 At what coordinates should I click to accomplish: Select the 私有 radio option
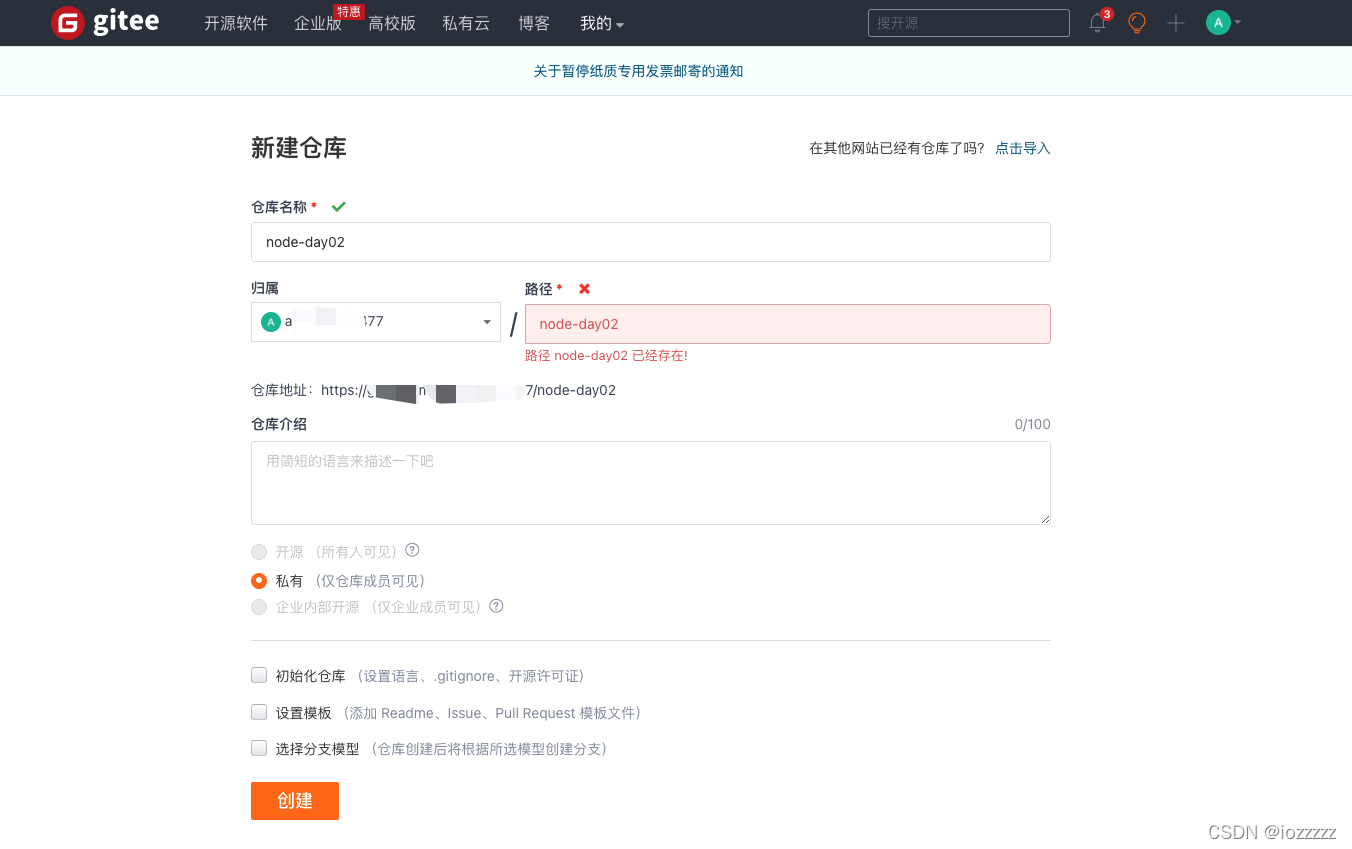tap(259, 580)
